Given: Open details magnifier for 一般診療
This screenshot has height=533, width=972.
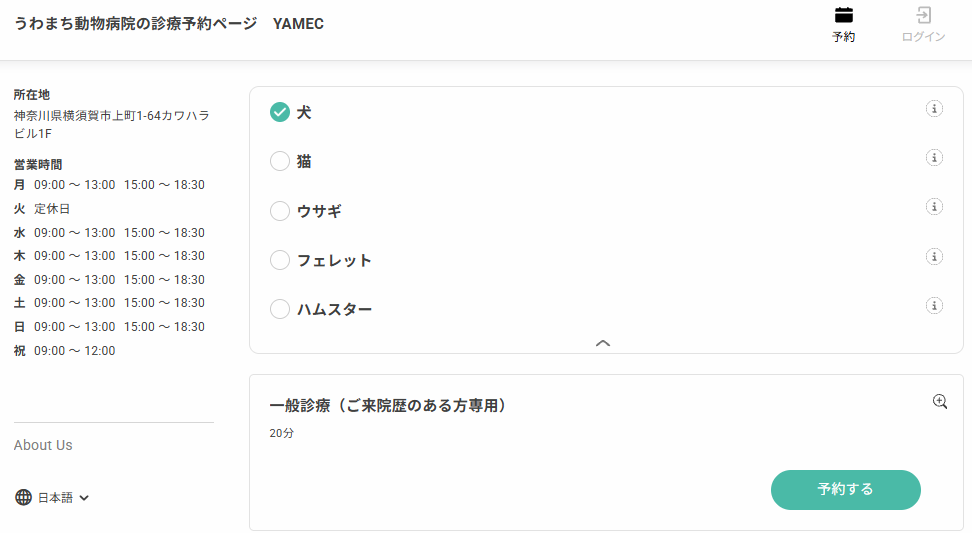Looking at the screenshot, I should [x=940, y=402].
